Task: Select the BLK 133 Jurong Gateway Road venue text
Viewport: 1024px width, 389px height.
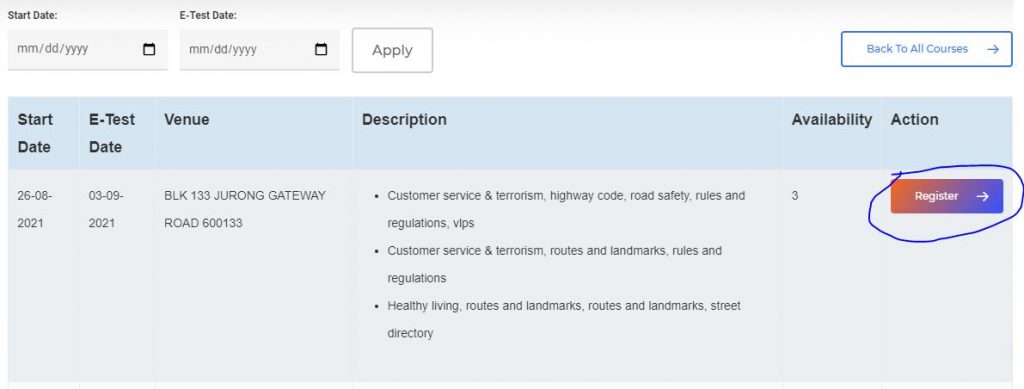Action: point(244,209)
